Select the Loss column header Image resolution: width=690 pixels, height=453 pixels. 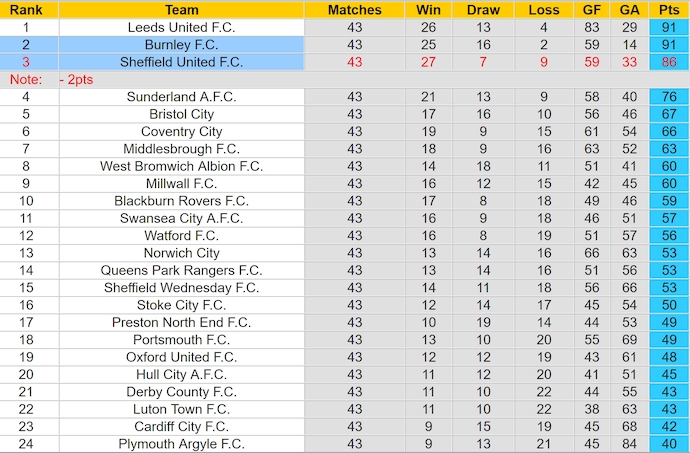543,10
